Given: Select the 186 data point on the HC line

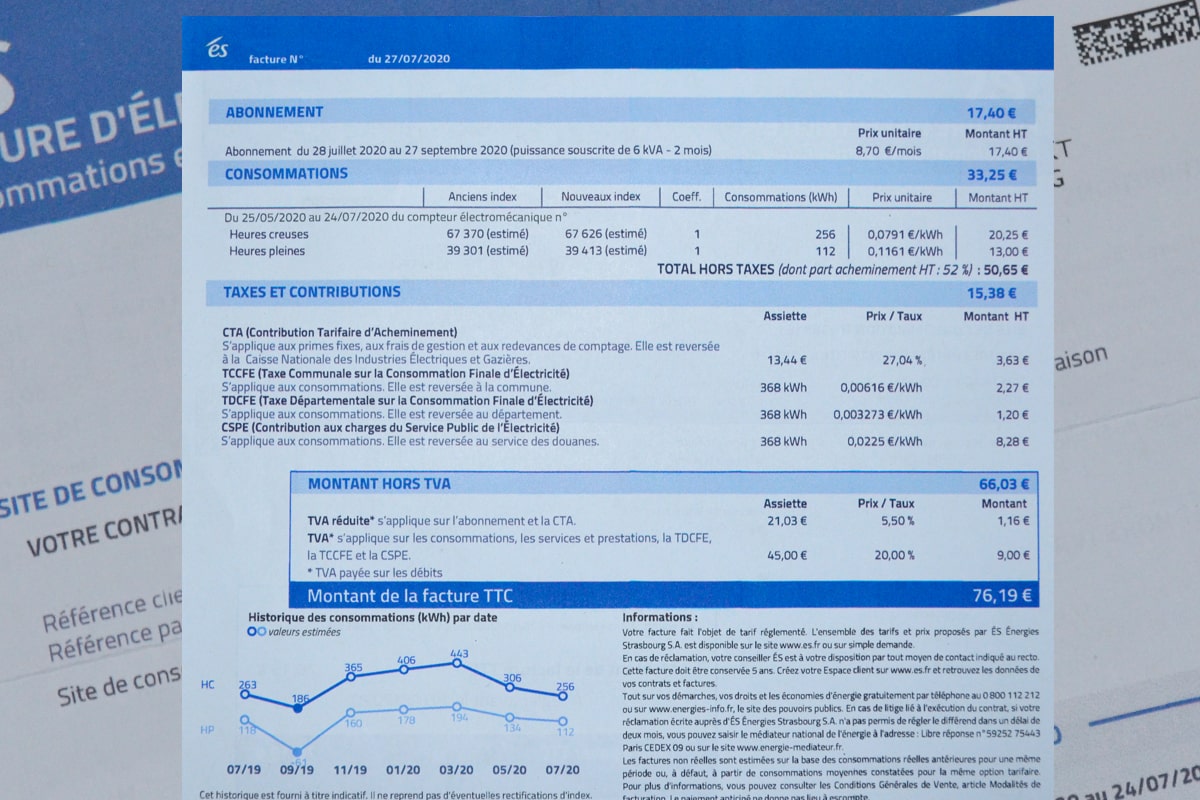Looking at the screenshot, I should coord(296,707).
